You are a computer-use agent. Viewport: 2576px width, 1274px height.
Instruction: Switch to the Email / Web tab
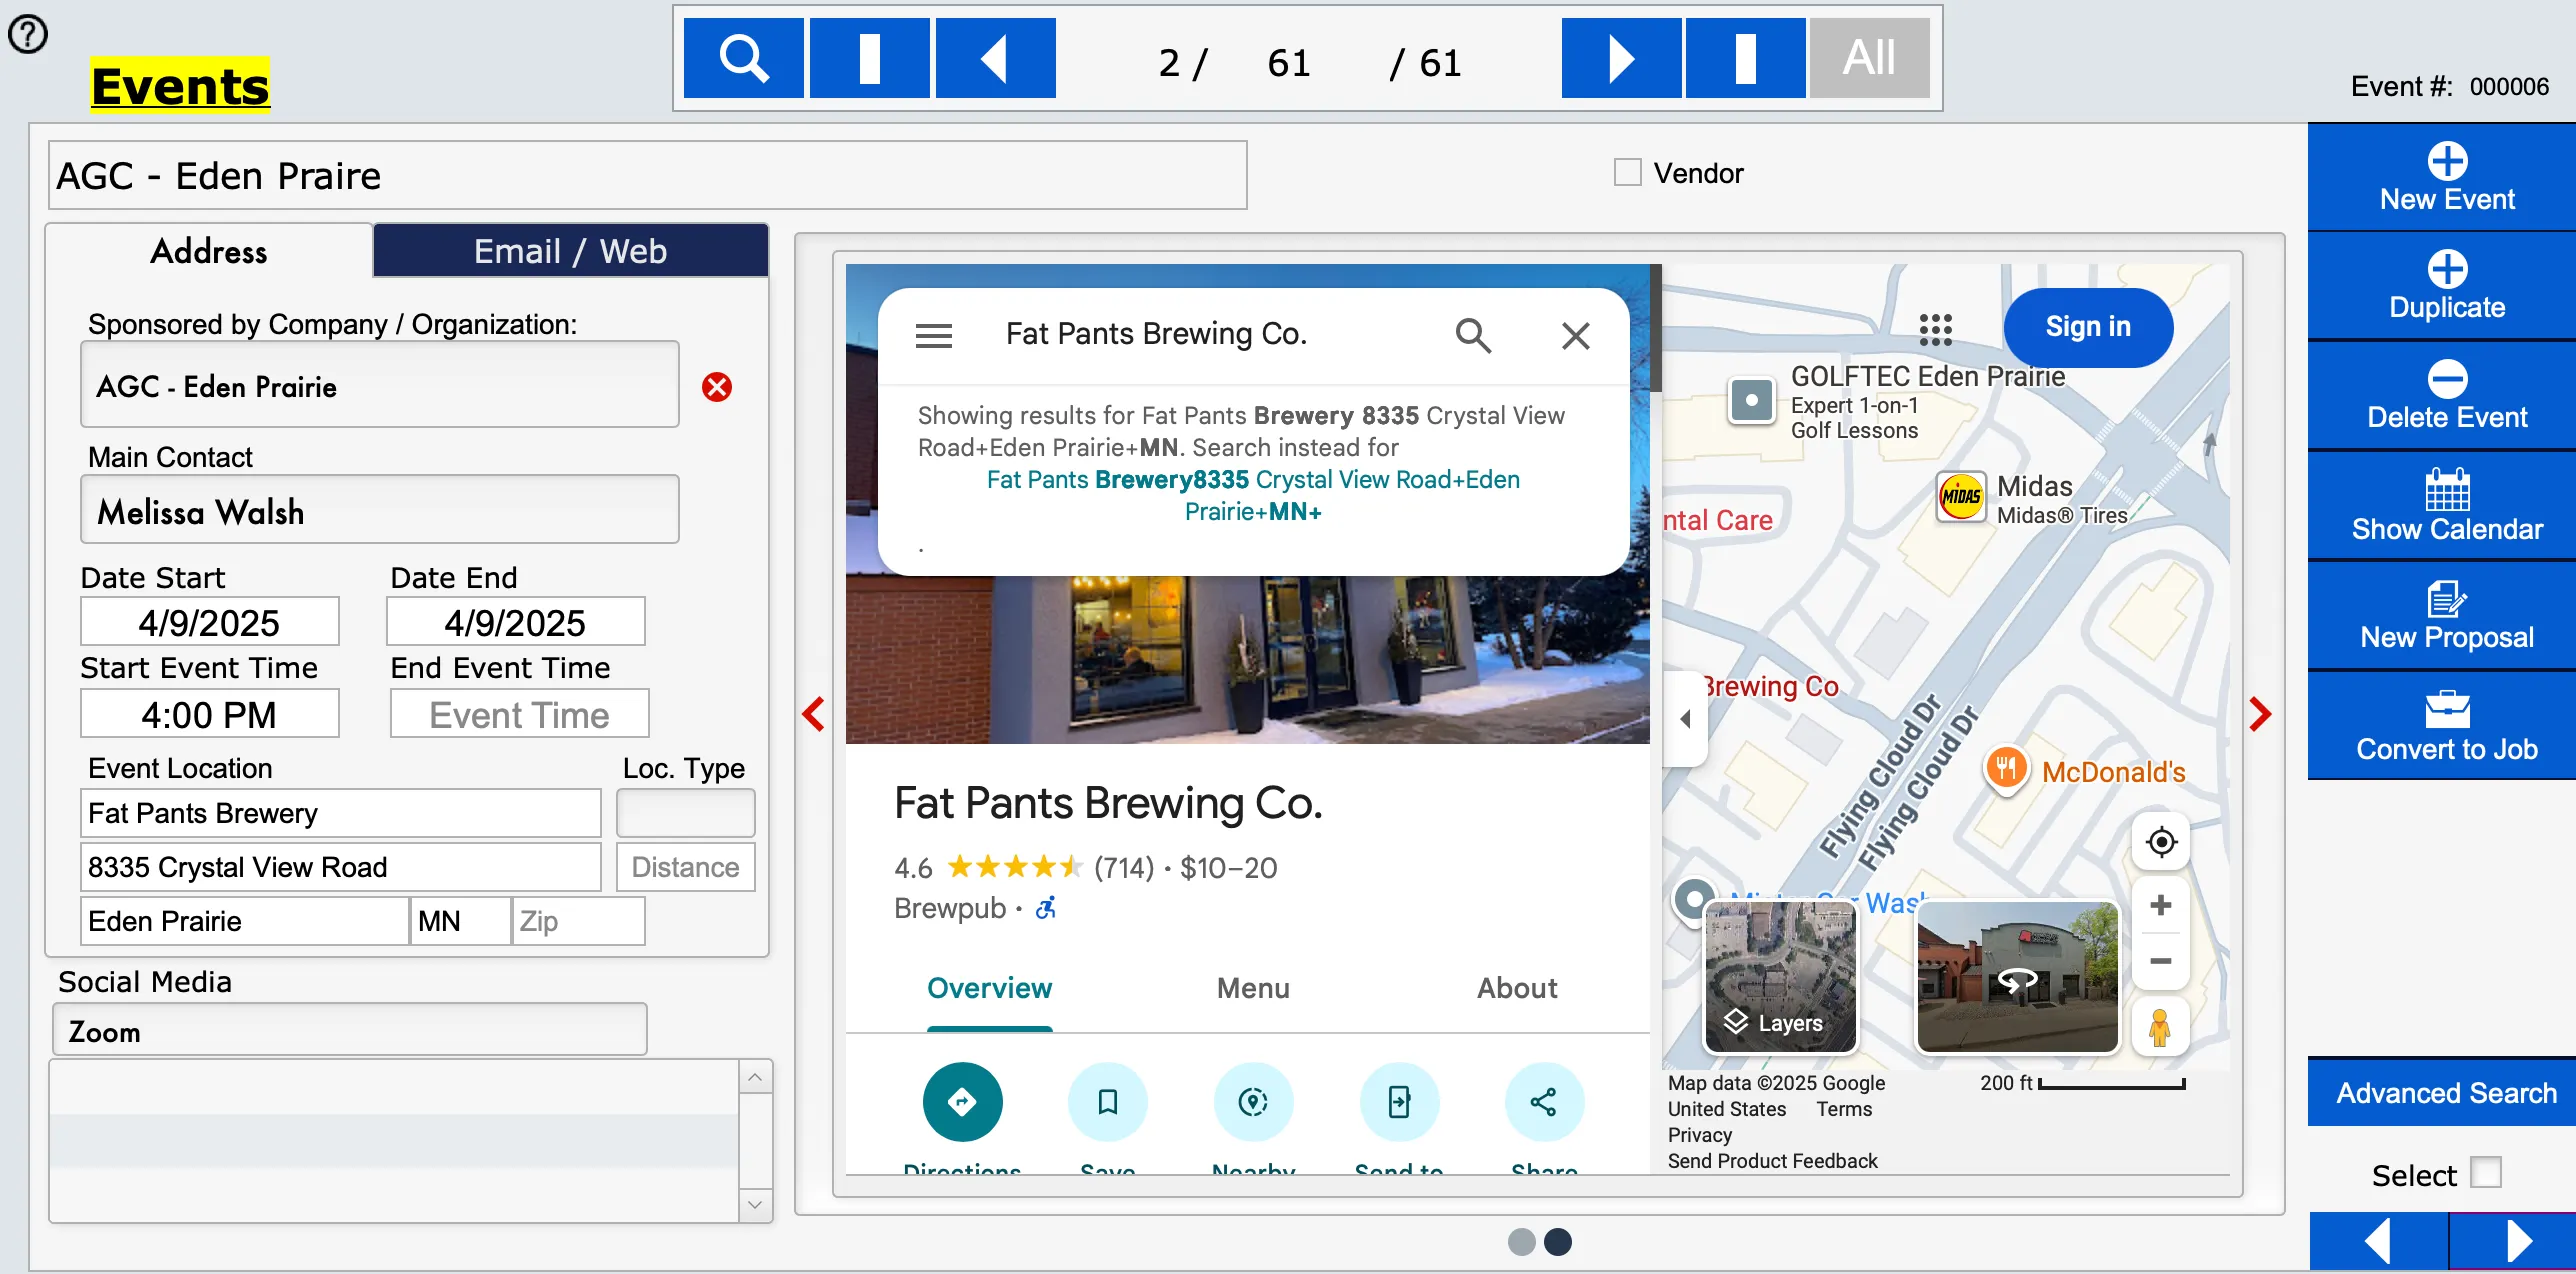click(x=570, y=251)
